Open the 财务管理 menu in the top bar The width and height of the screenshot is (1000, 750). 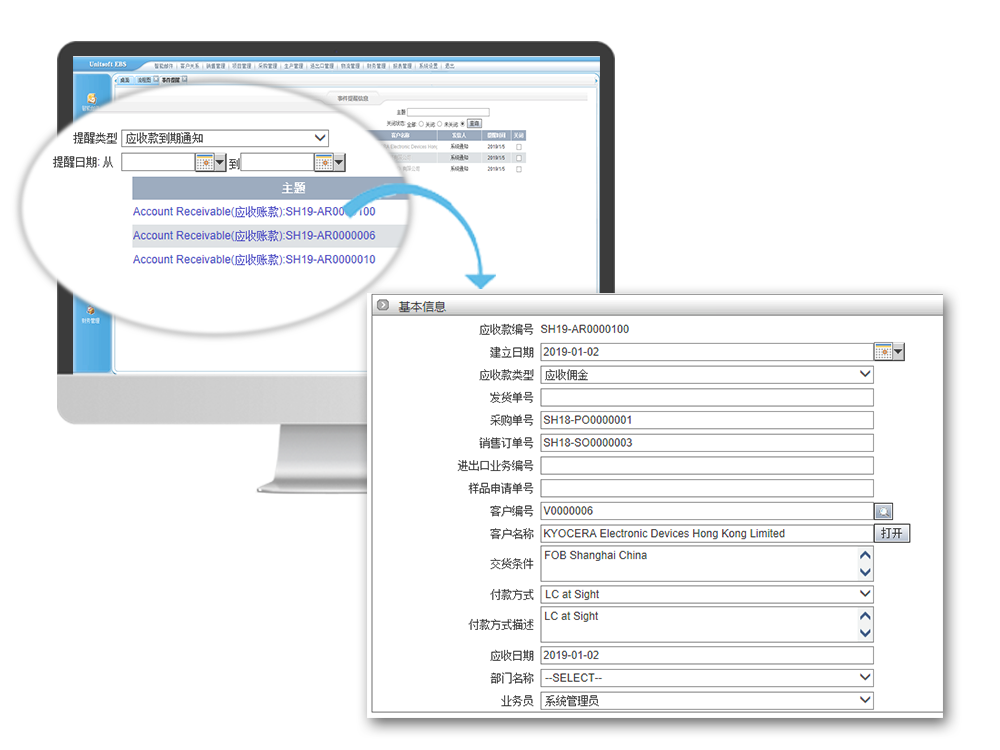coord(375,66)
